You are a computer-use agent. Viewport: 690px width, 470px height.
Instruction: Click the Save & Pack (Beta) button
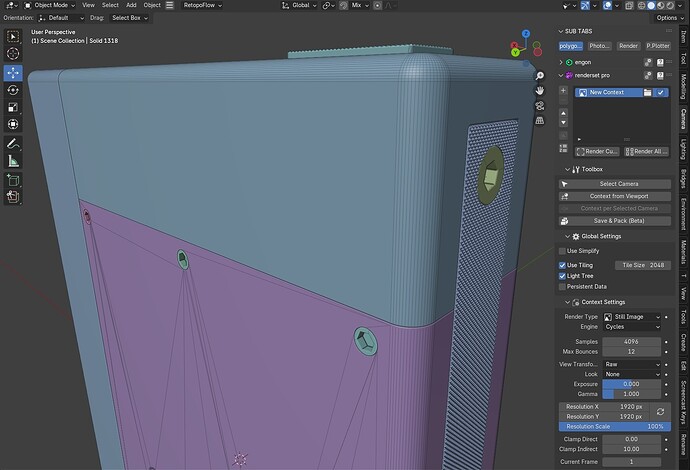[x=615, y=221]
